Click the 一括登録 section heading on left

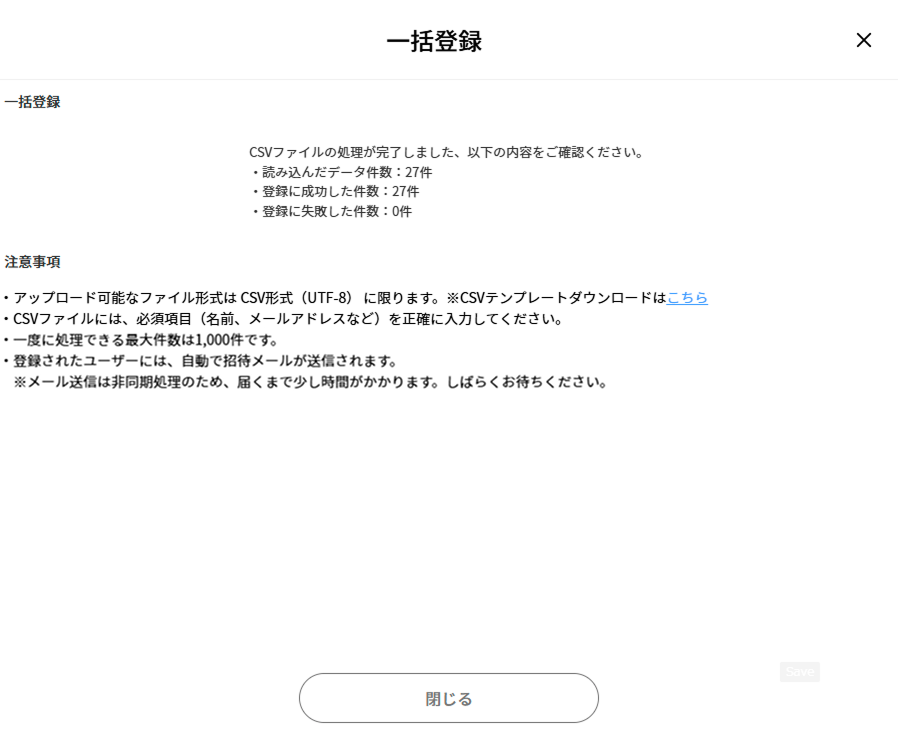coord(32,102)
